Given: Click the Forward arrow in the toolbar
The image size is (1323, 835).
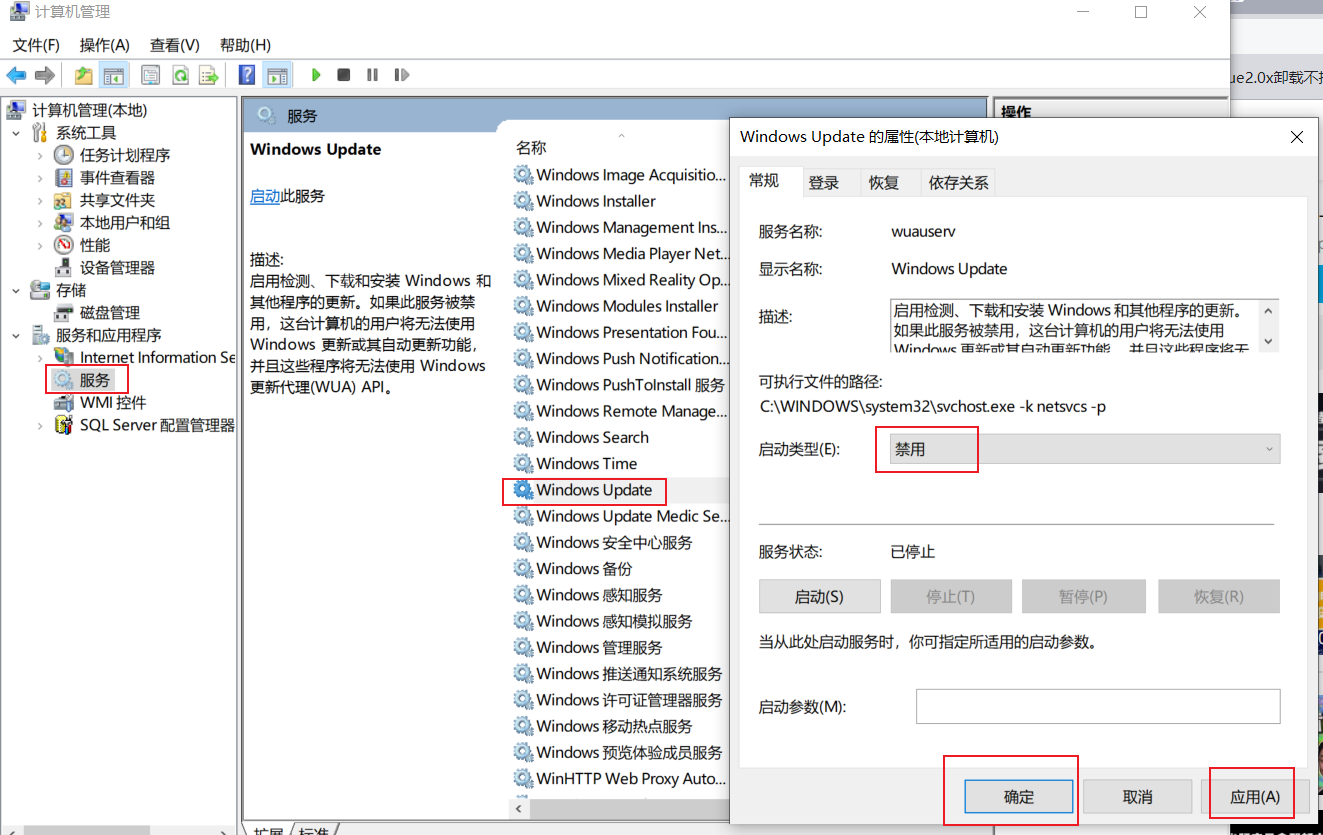Looking at the screenshot, I should coord(44,75).
